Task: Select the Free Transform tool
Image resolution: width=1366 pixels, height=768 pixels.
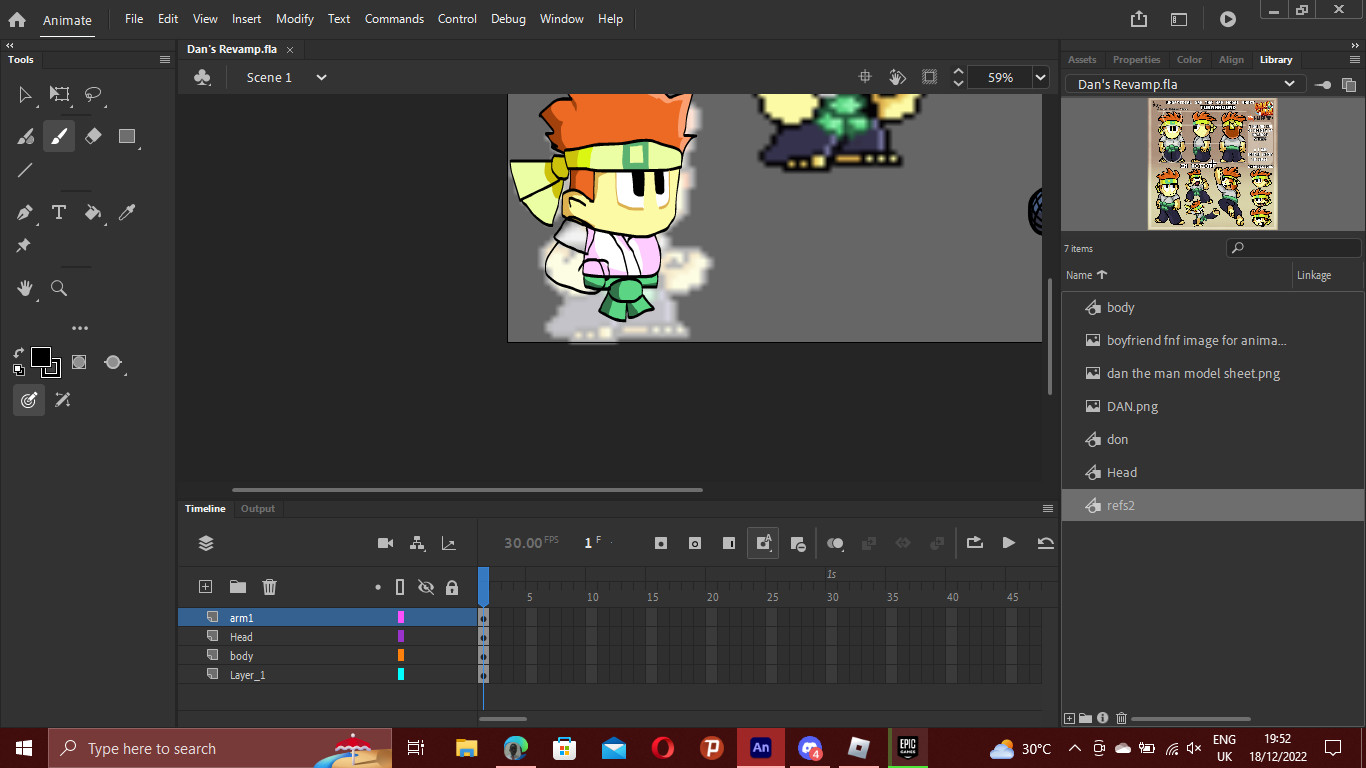Action: tap(60, 94)
